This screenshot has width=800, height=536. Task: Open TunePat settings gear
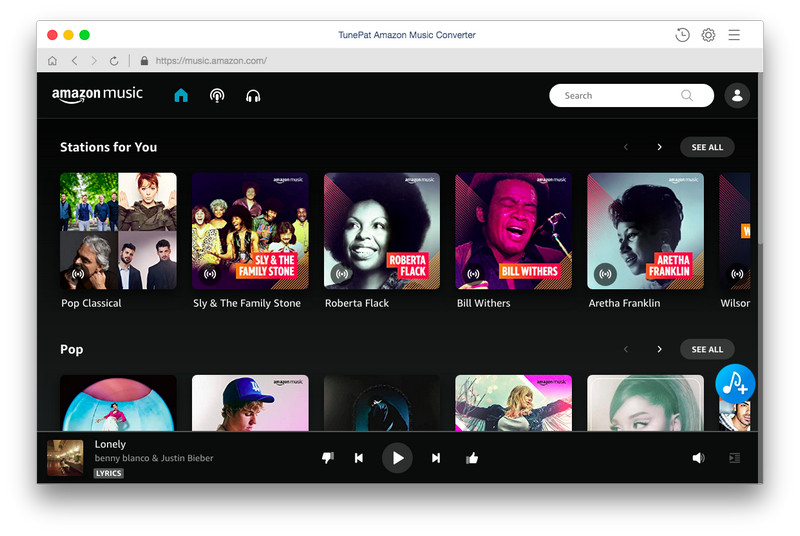[x=708, y=35]
